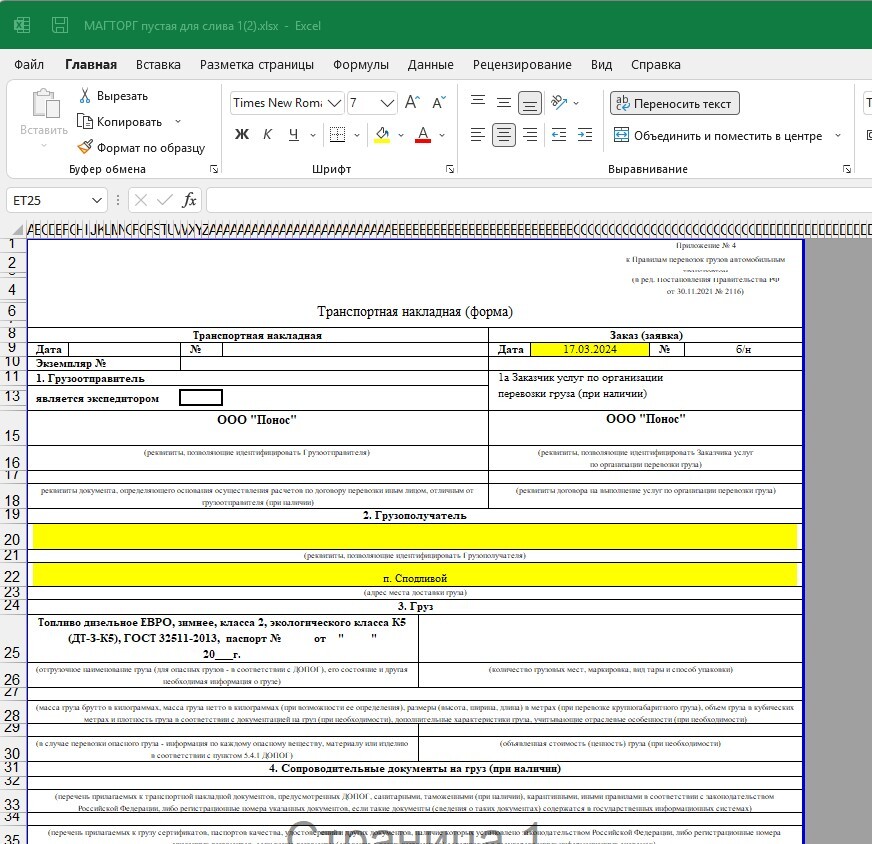
Task: Expand fill color dropdown arrow
Action: pos(401,135)
